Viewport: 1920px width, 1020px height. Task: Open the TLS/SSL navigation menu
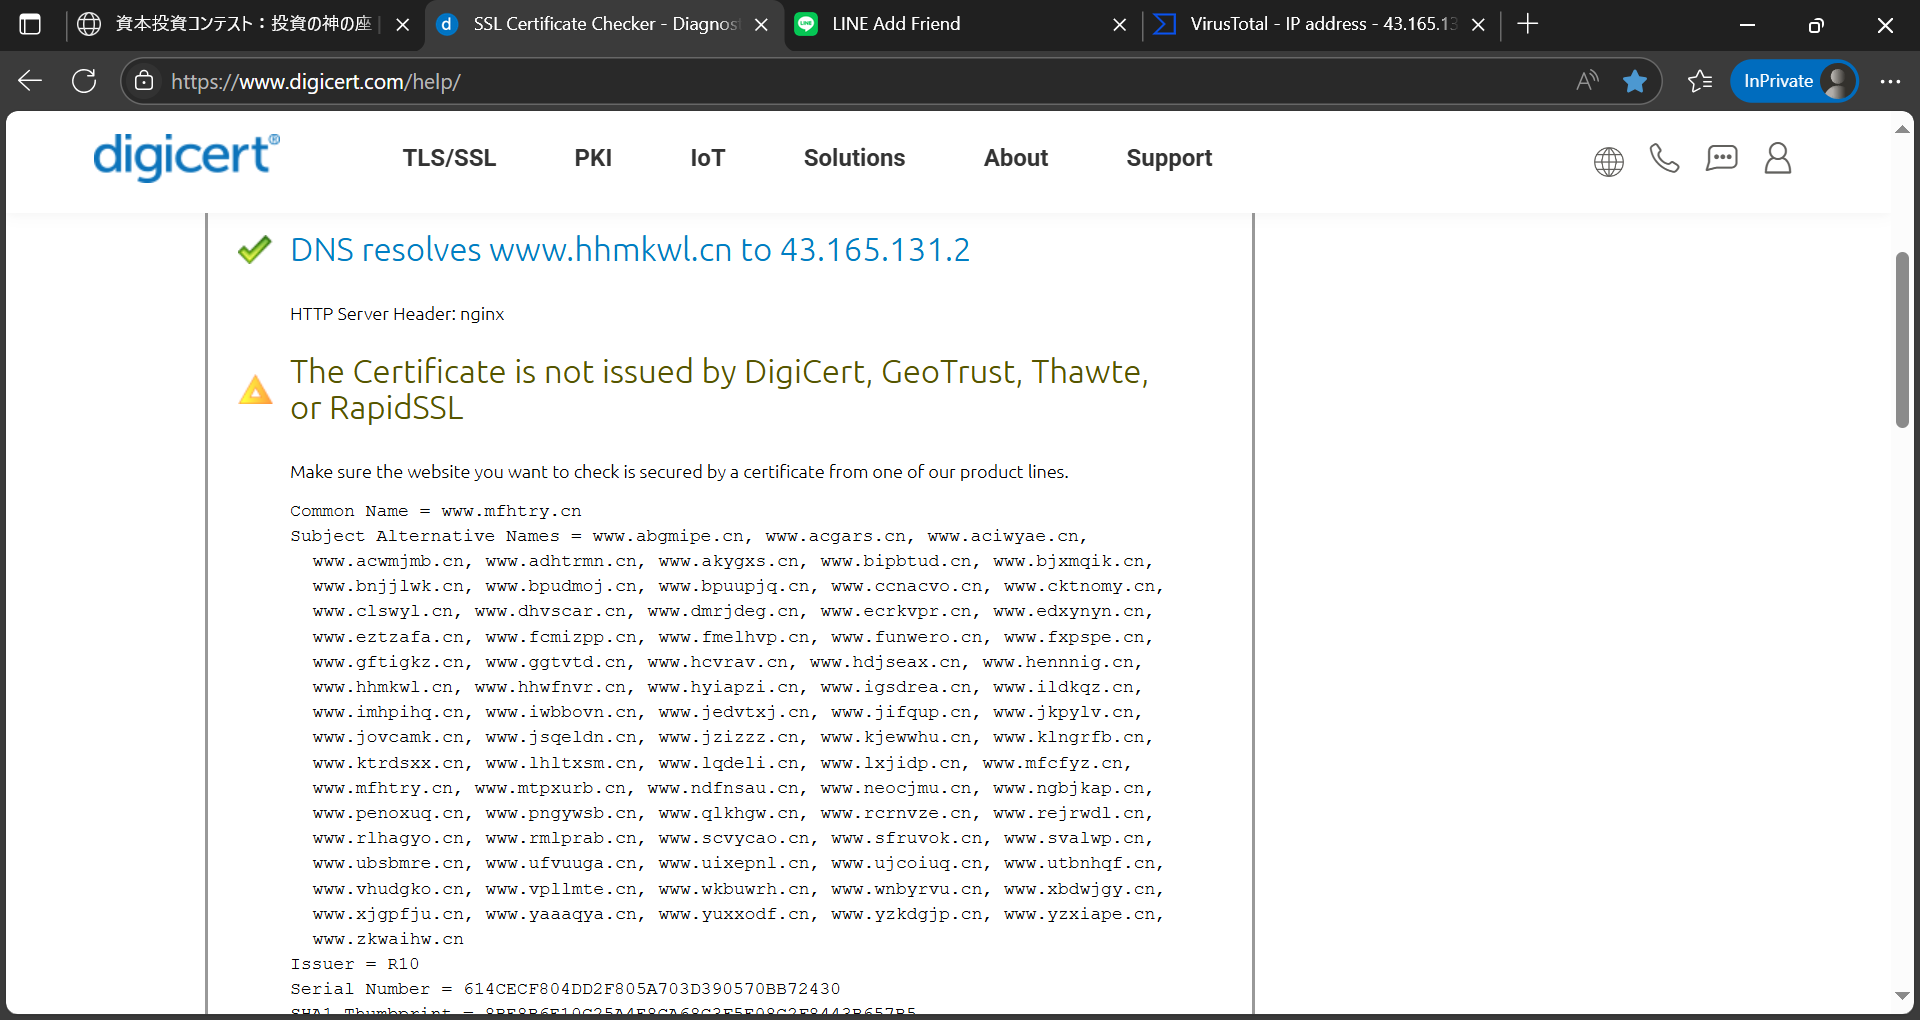tap(449, 158)
